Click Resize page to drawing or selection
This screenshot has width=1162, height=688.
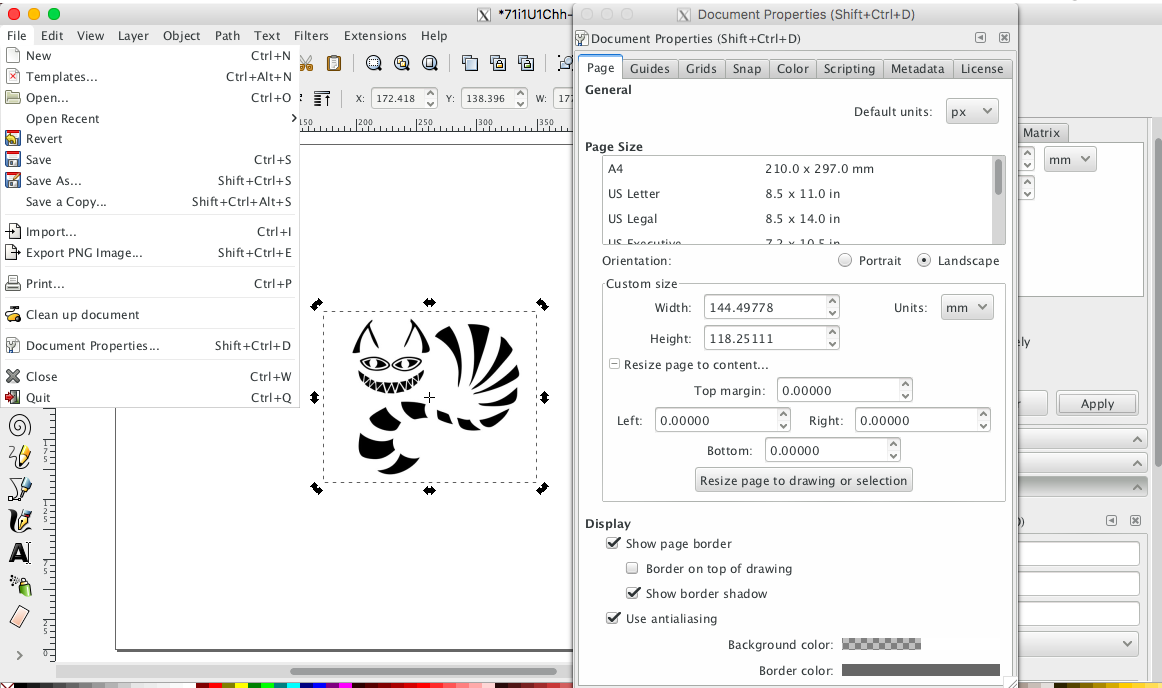point(803,480)
